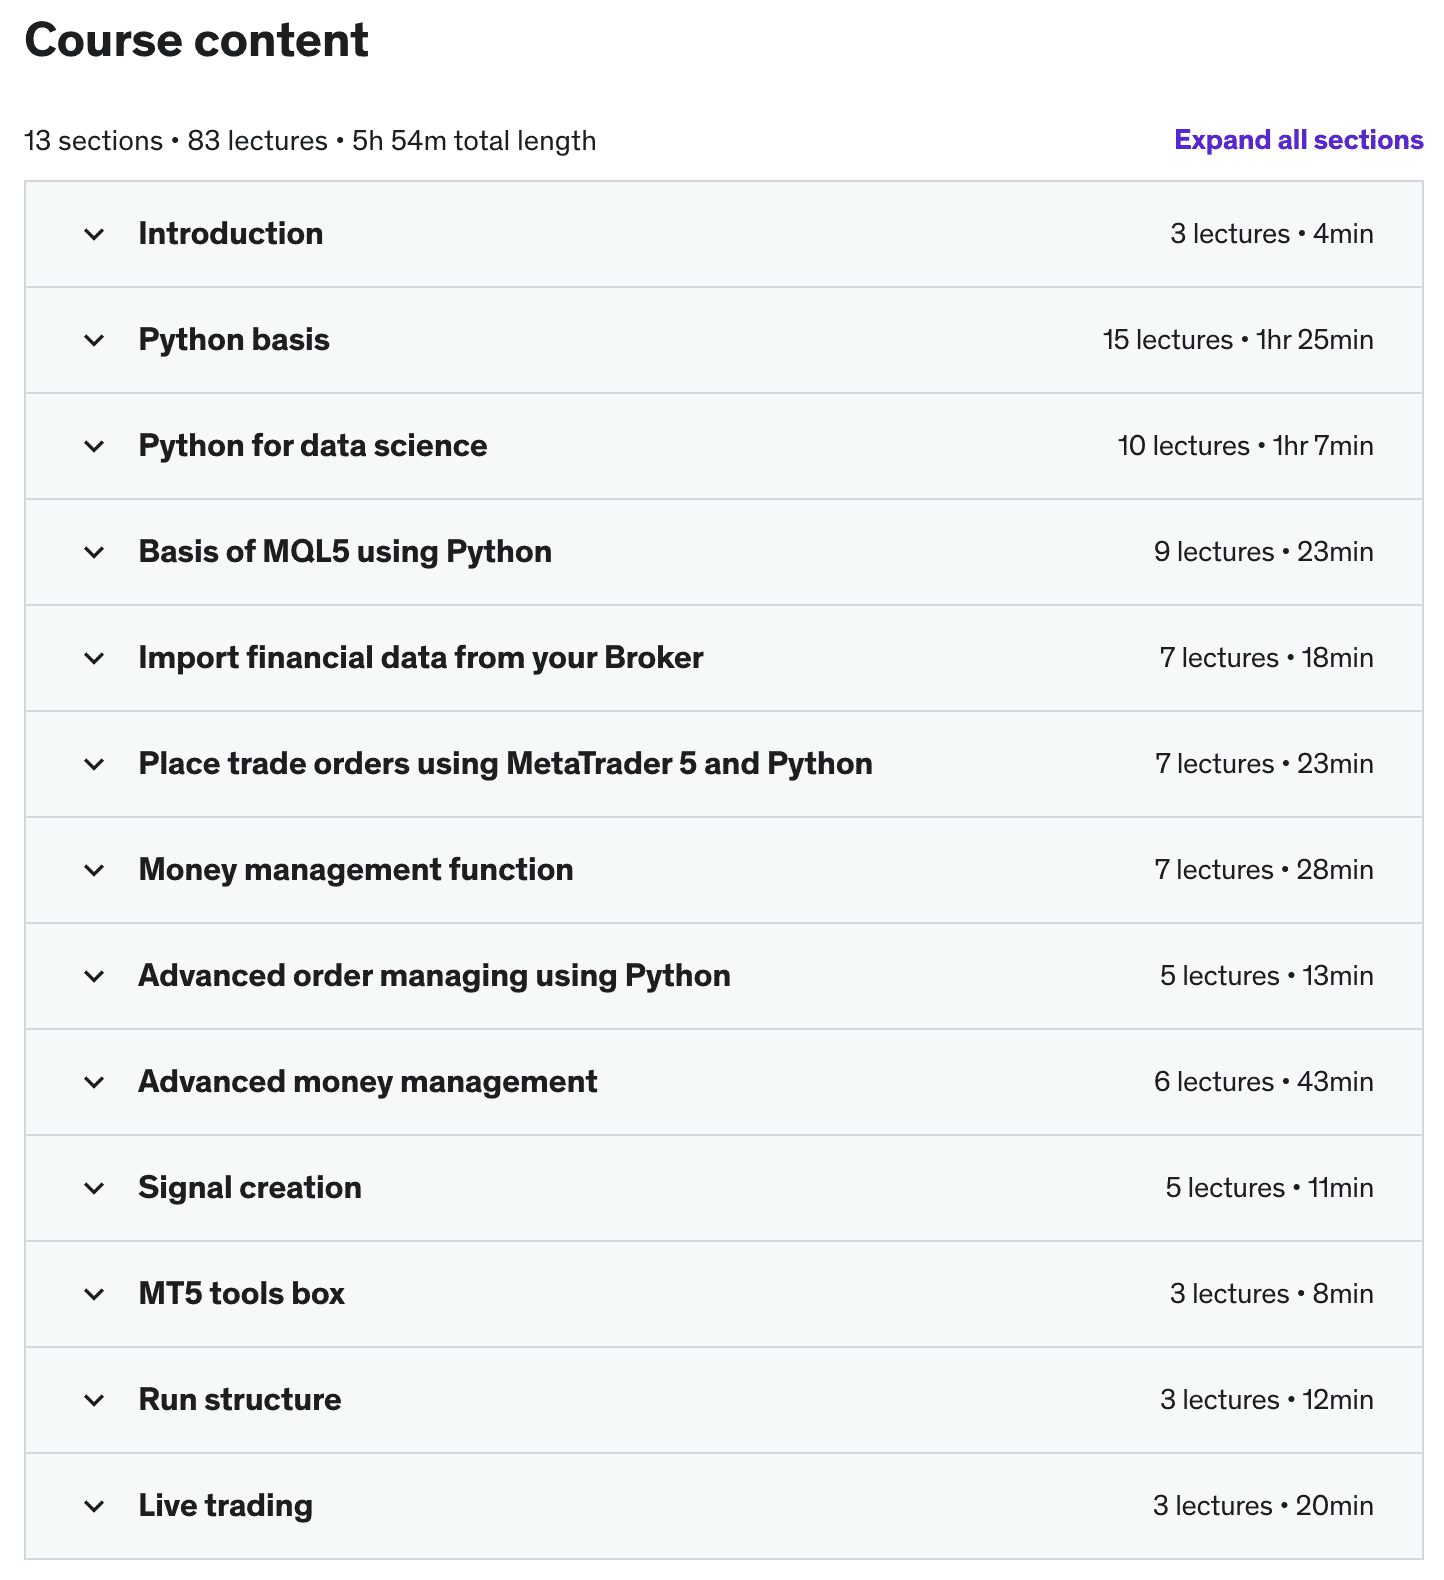Expand Import financial data from your Broker chevron
The width and height of the screenshot is (1444, 1580).
click(x=94, y=659)
